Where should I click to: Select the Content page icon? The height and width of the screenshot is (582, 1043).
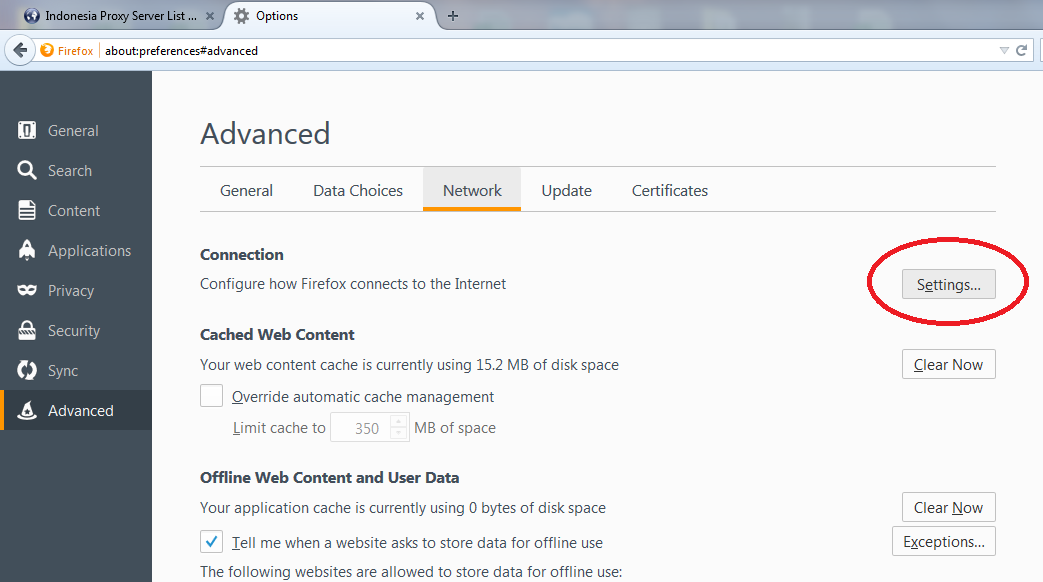[28, 211]
